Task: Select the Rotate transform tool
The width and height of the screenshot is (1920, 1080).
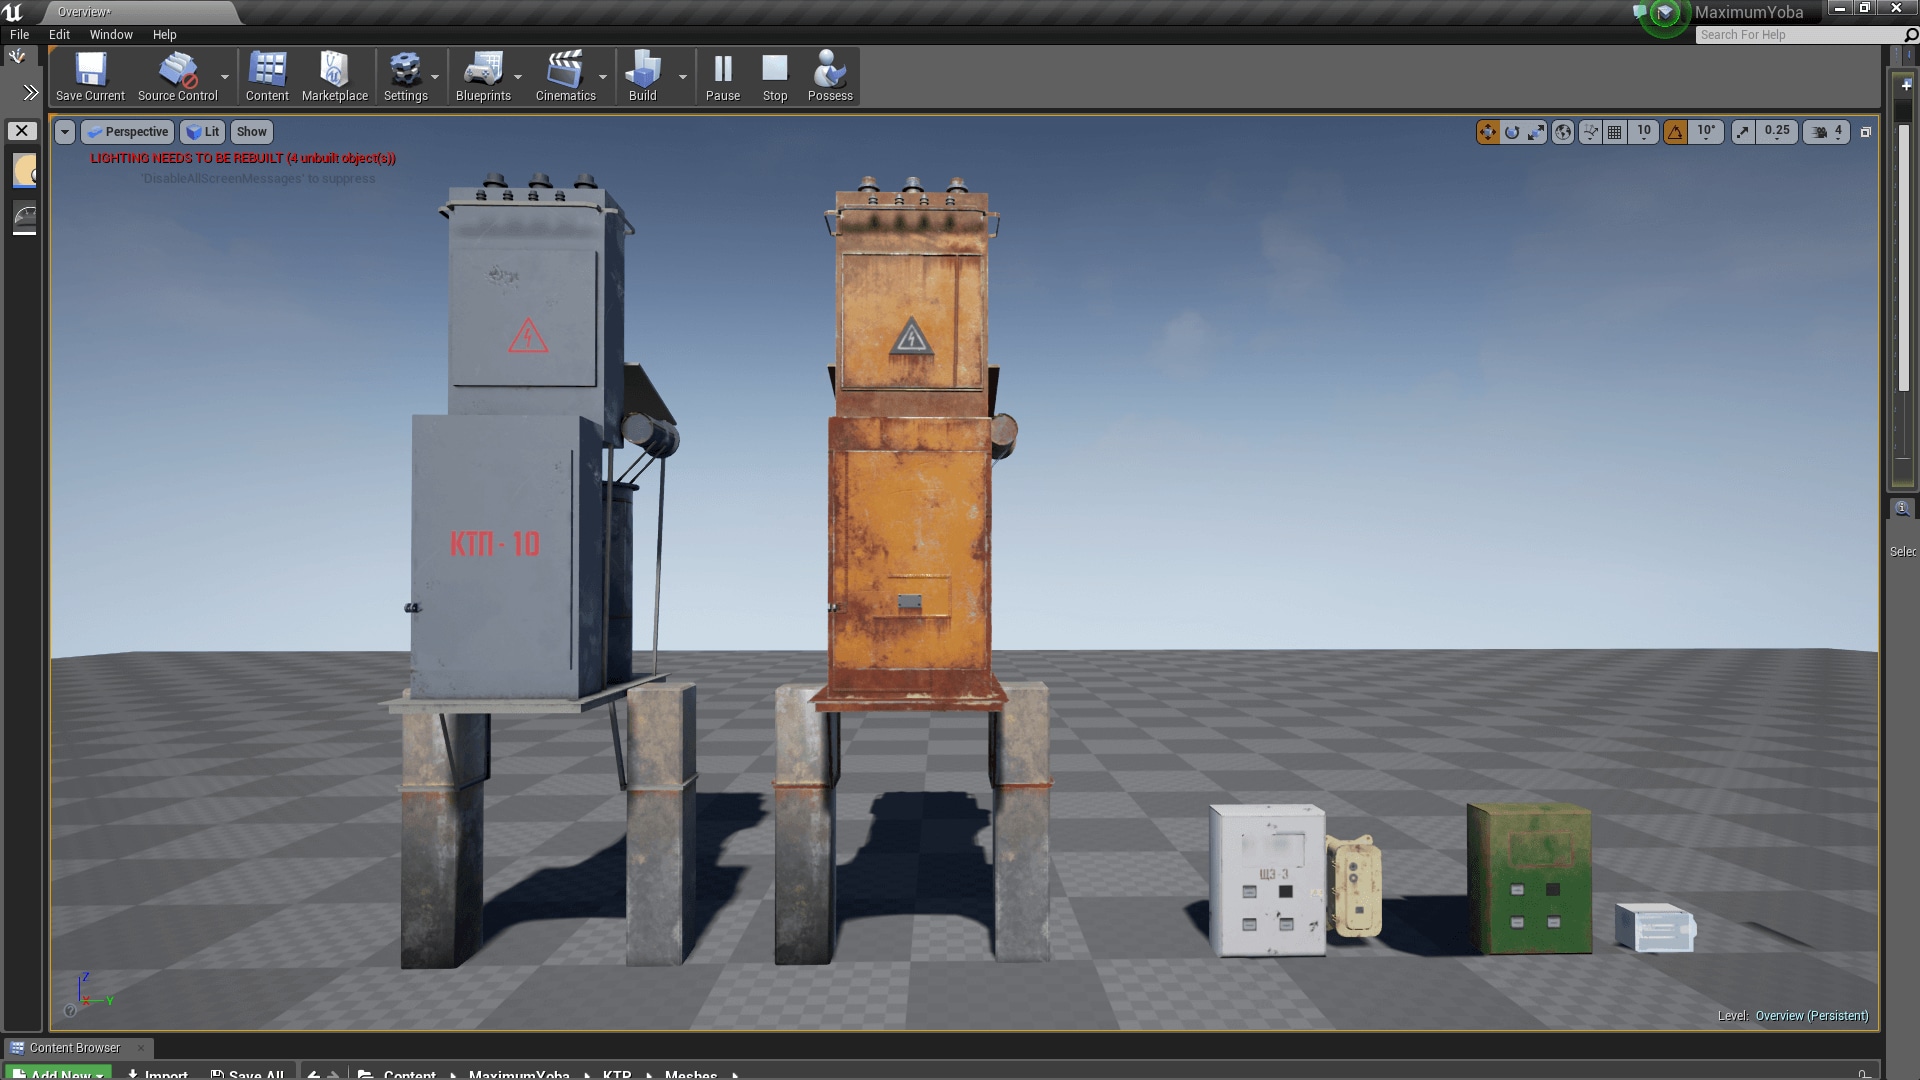Action: [1512, 132]
